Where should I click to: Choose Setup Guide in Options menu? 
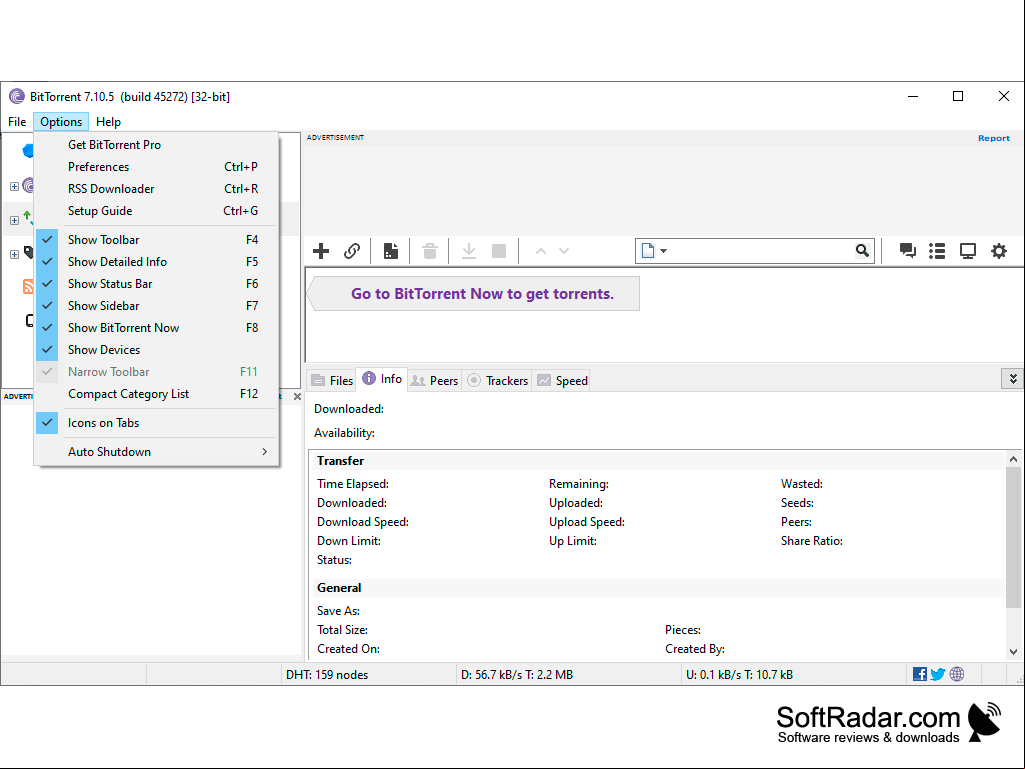[157, 211]
